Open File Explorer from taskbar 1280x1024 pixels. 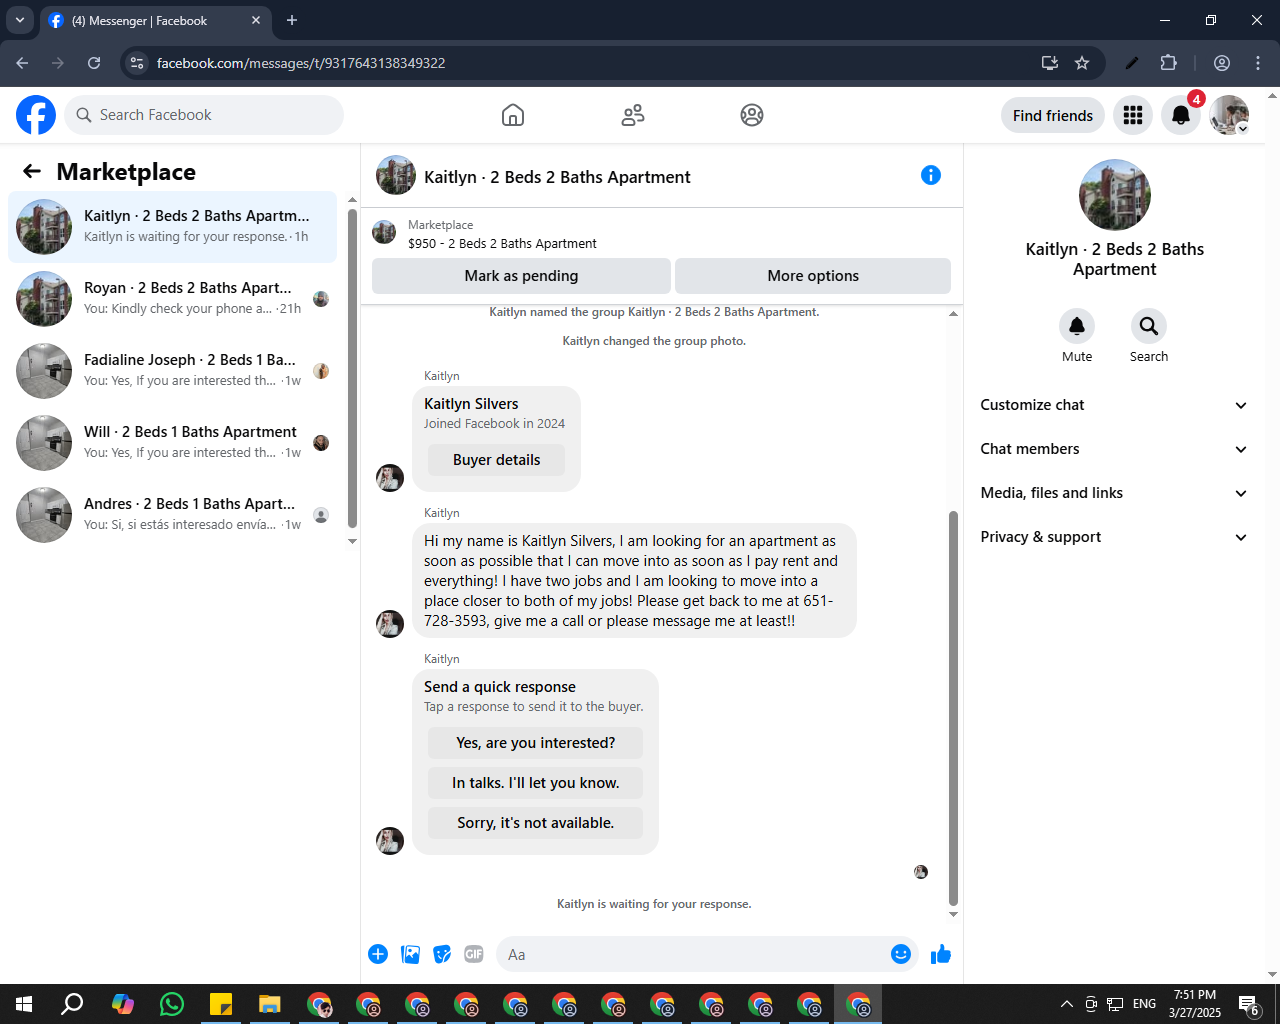click(270, 1004)
